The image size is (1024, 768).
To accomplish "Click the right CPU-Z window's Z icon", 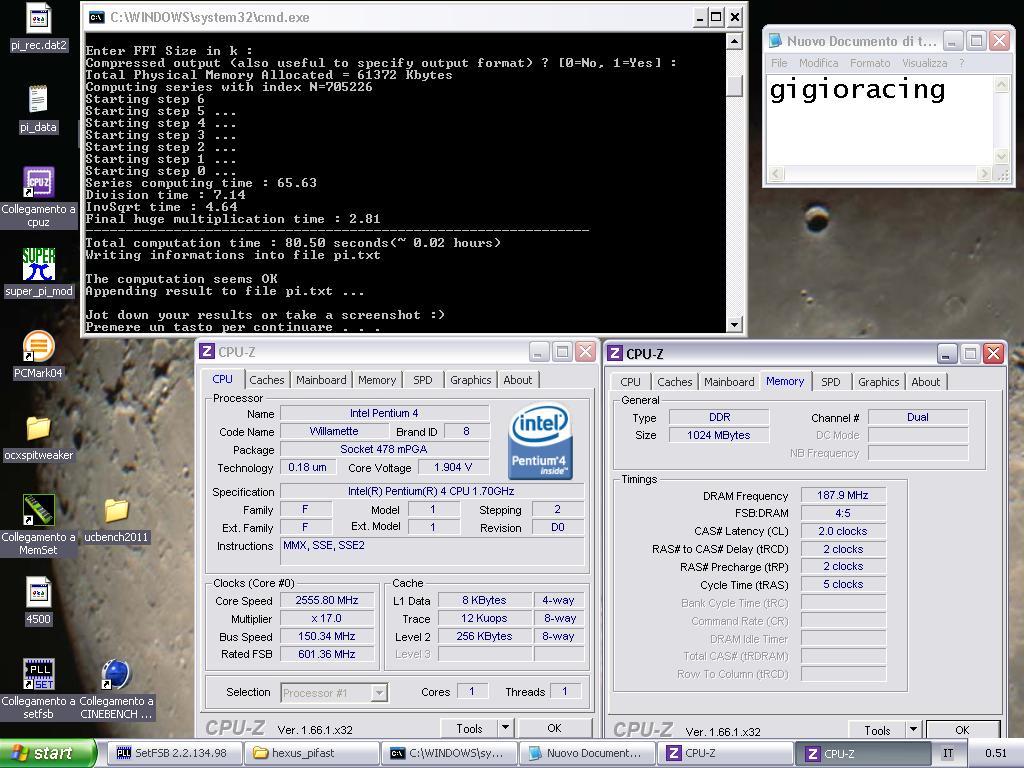I will click(x=615, y=353).
